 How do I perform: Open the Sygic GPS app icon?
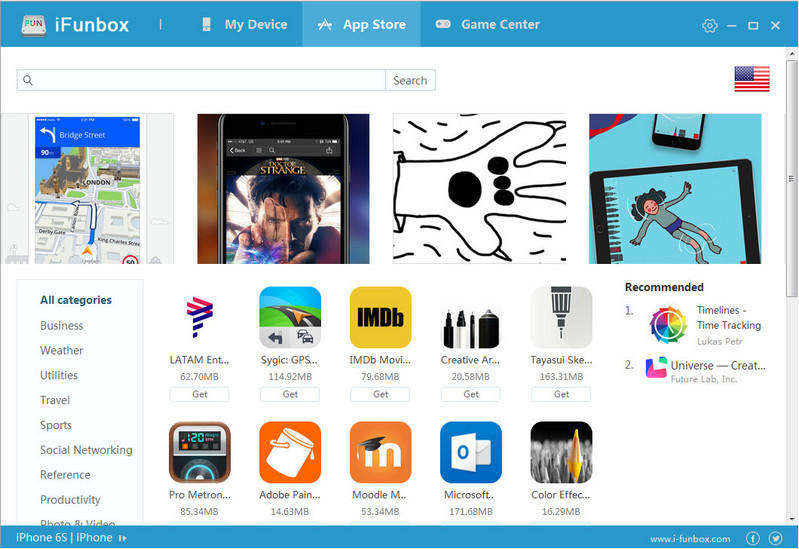click(290, 317)
